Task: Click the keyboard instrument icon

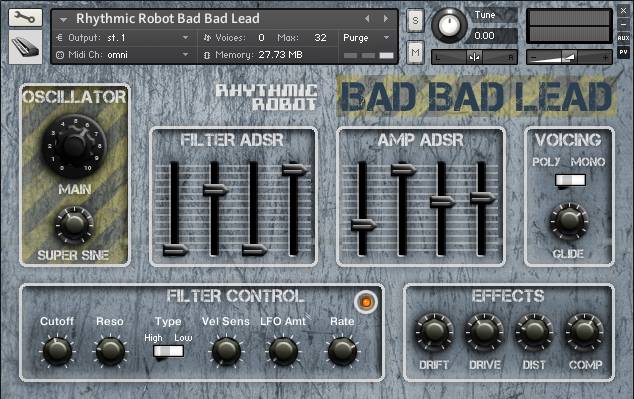Action: pos(25,47)
